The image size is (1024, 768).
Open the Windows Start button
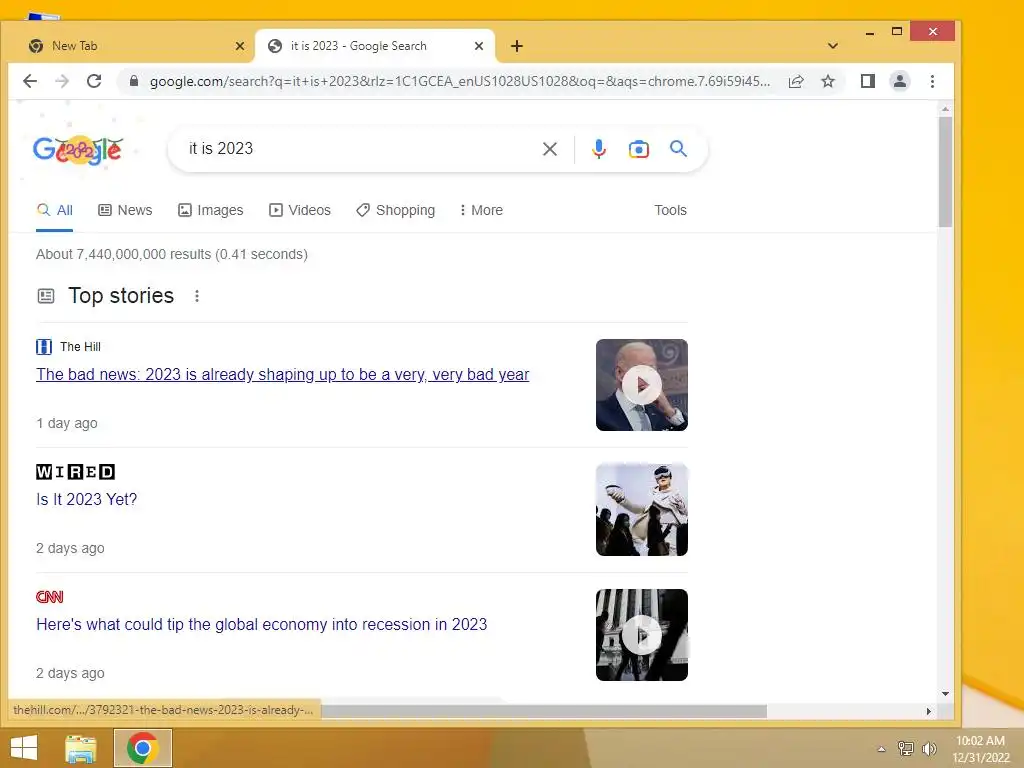tap(24, 748)
